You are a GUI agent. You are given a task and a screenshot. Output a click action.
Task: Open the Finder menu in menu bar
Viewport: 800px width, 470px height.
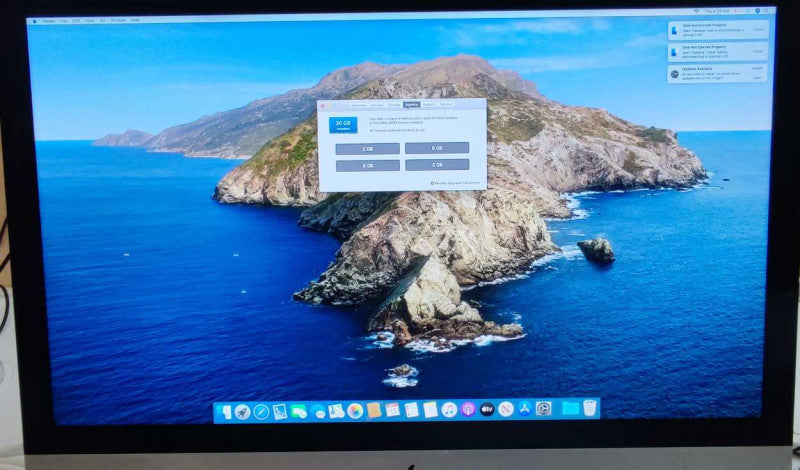pos(49,21)
